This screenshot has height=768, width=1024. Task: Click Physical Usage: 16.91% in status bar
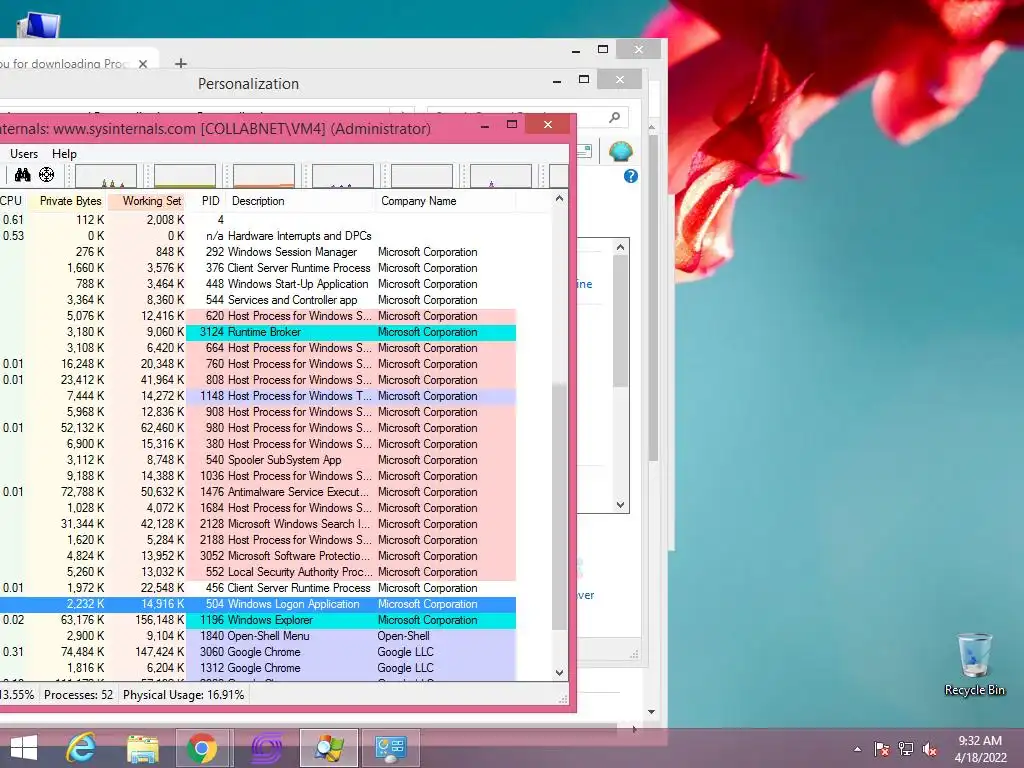click(x=184, y=695)
